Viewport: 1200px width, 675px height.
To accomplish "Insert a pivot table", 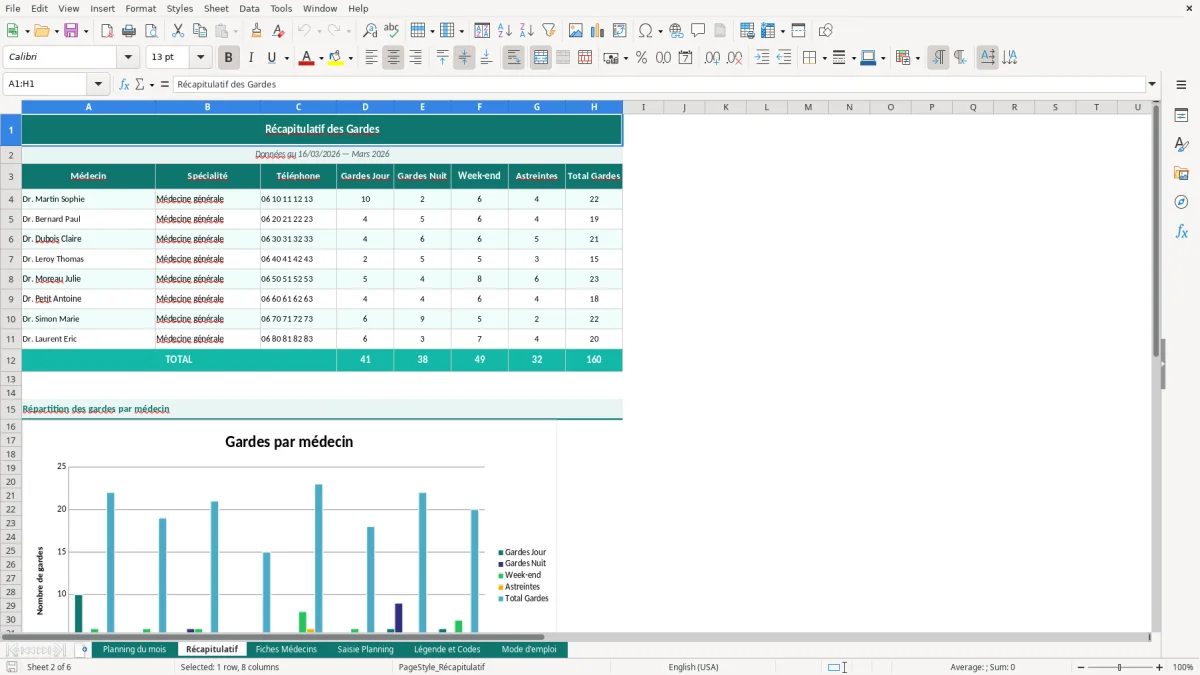I will (x=620, y=31).
